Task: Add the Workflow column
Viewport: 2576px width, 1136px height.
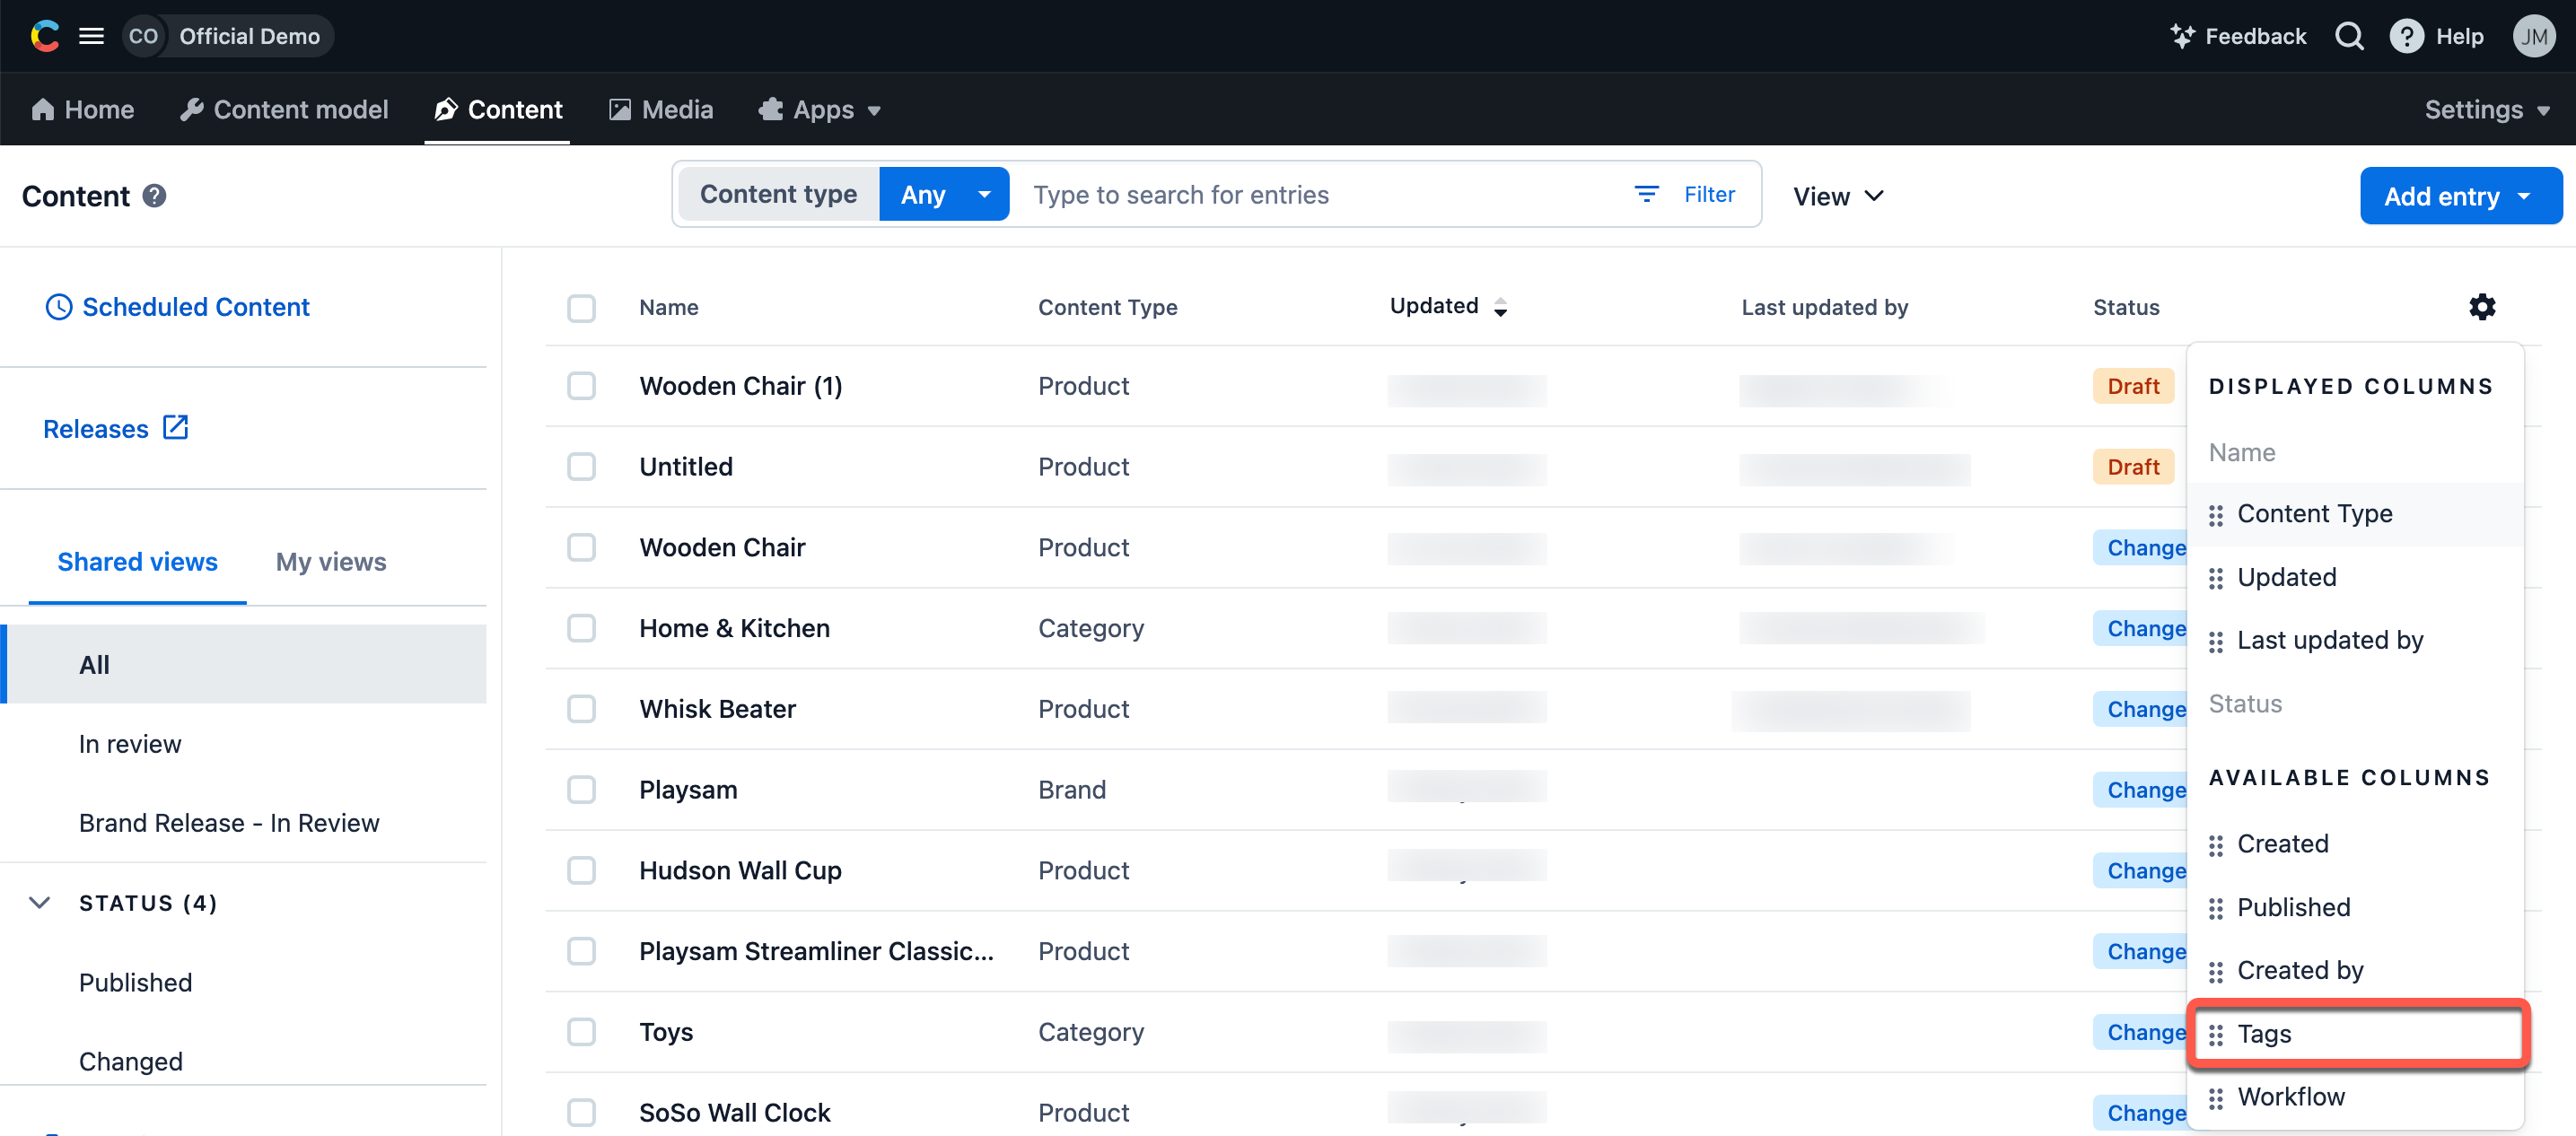Action: coord(2357,1097)
